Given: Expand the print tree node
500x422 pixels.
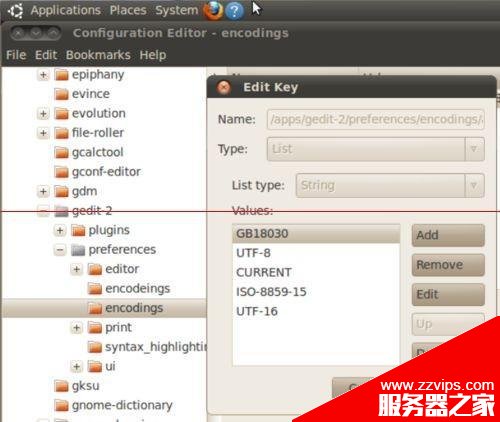Looking at the screenshot, I should point(77,328).
